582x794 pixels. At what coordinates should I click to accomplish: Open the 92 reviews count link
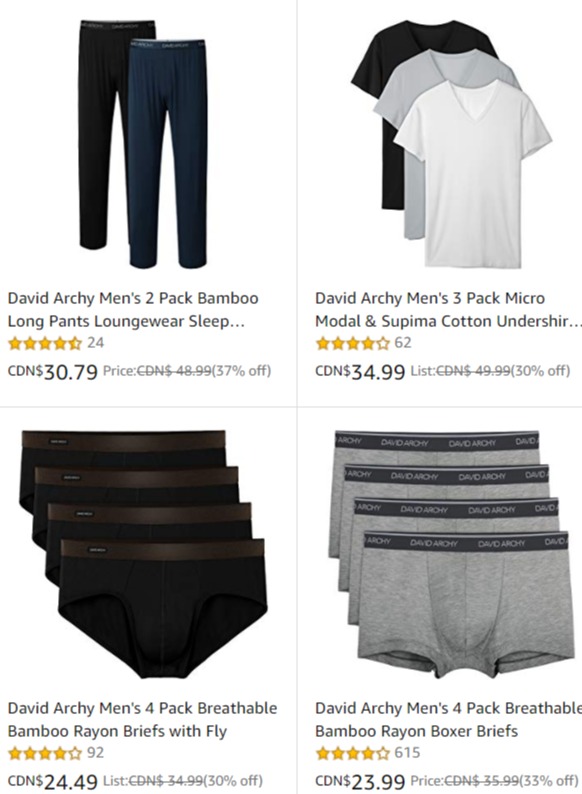pyautogui.click(x=95, y=752)
